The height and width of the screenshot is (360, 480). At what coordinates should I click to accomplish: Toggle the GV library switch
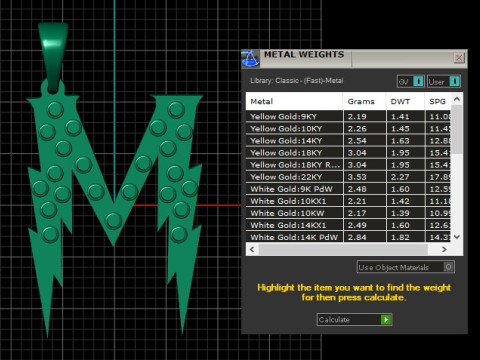[410, 81]
